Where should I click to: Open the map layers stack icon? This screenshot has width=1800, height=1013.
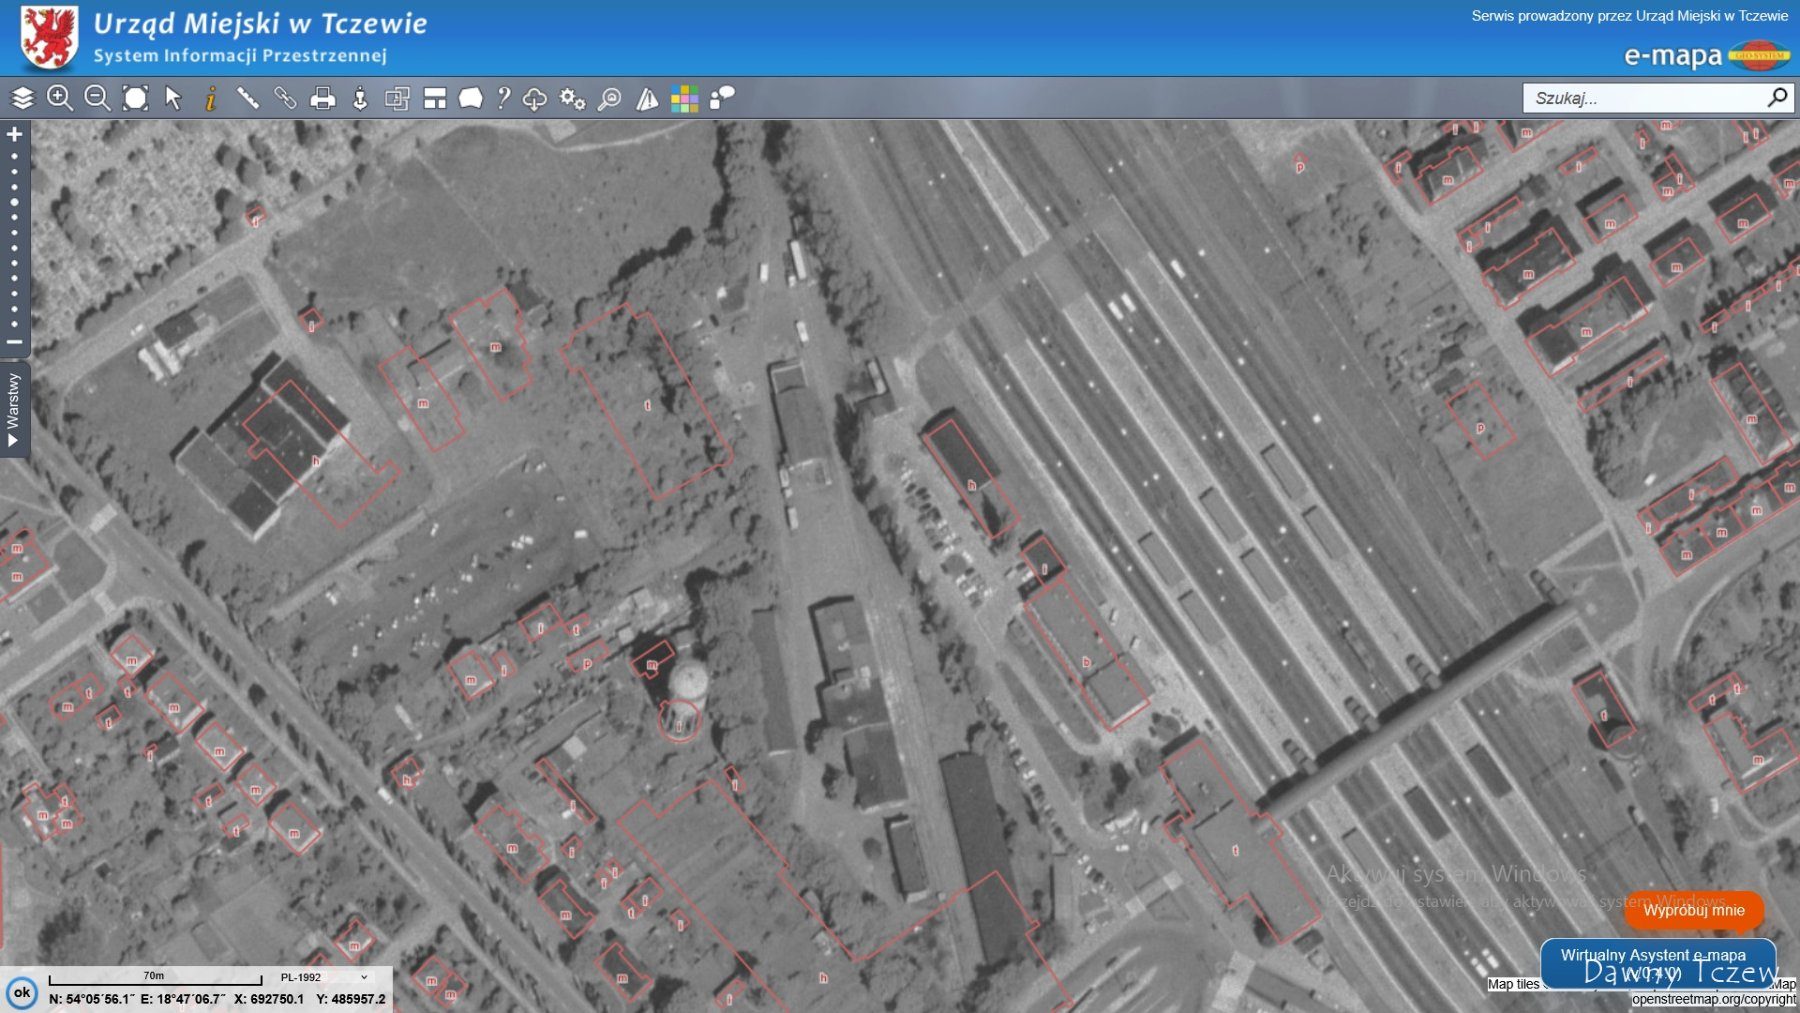tap(22, 98)
